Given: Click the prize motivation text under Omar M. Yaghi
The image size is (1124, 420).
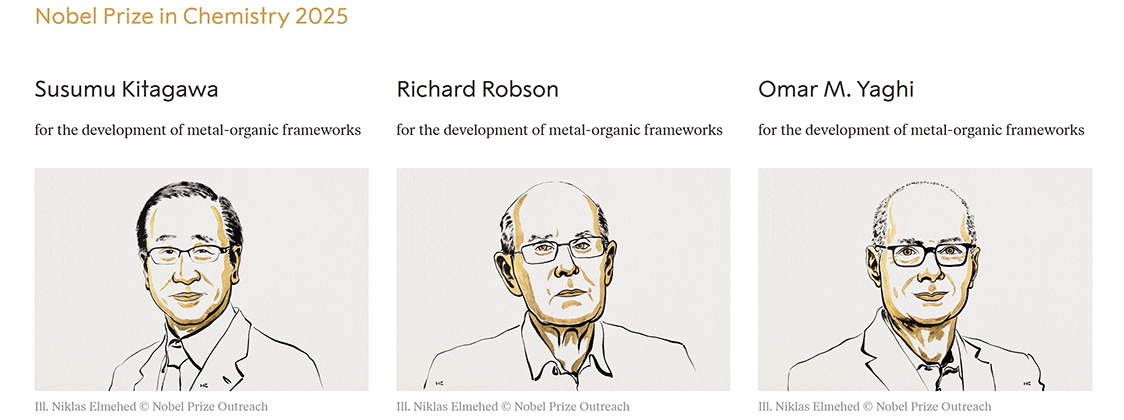Looking at the screenshot, I should 921,130.
